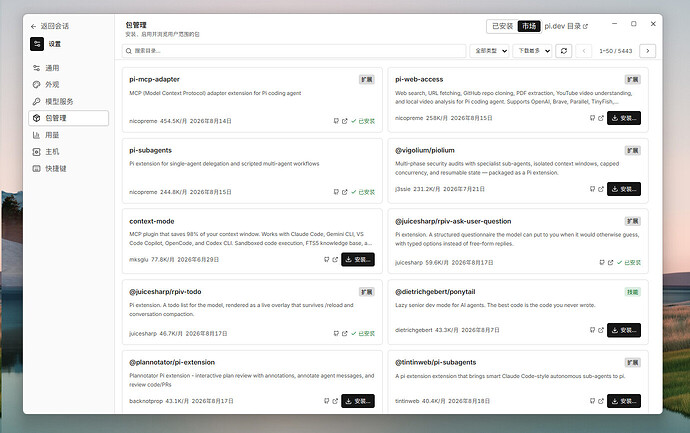
Task: Open external link for rpiv-ask-user-question
Action: click(x=610, y=262)
